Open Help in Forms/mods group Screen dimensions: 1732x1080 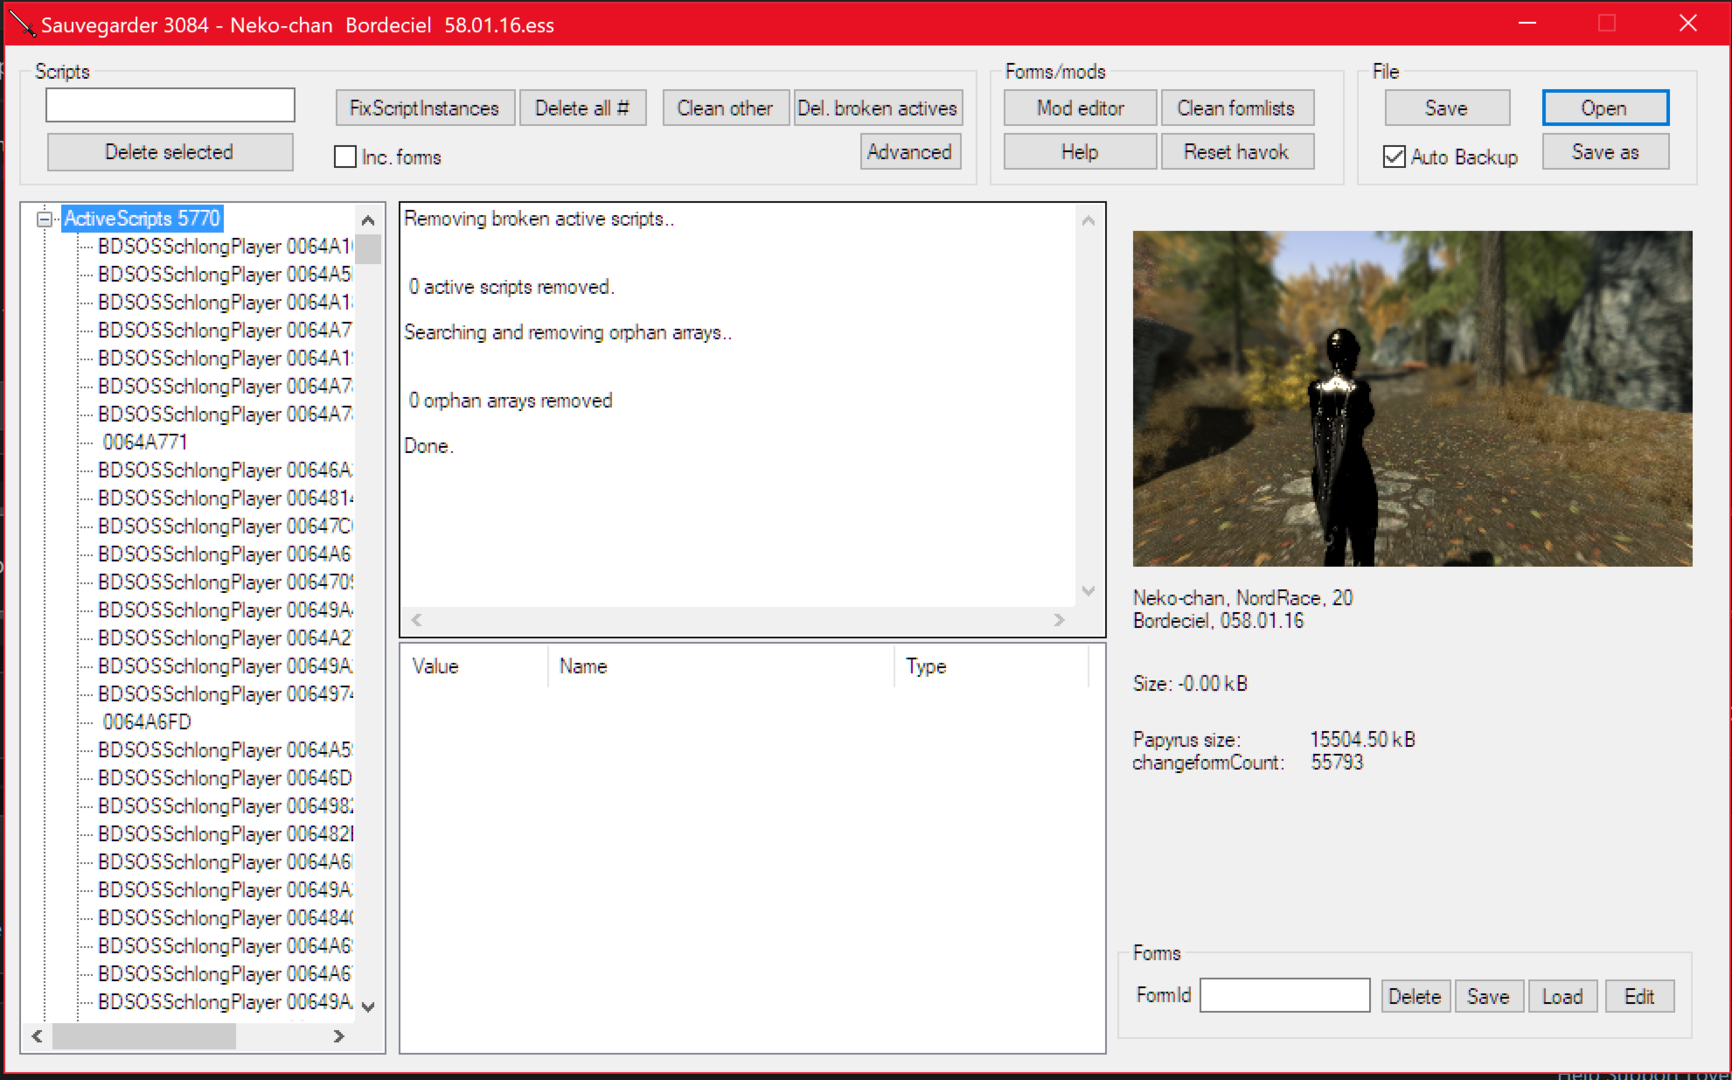tap(1080, 152)
